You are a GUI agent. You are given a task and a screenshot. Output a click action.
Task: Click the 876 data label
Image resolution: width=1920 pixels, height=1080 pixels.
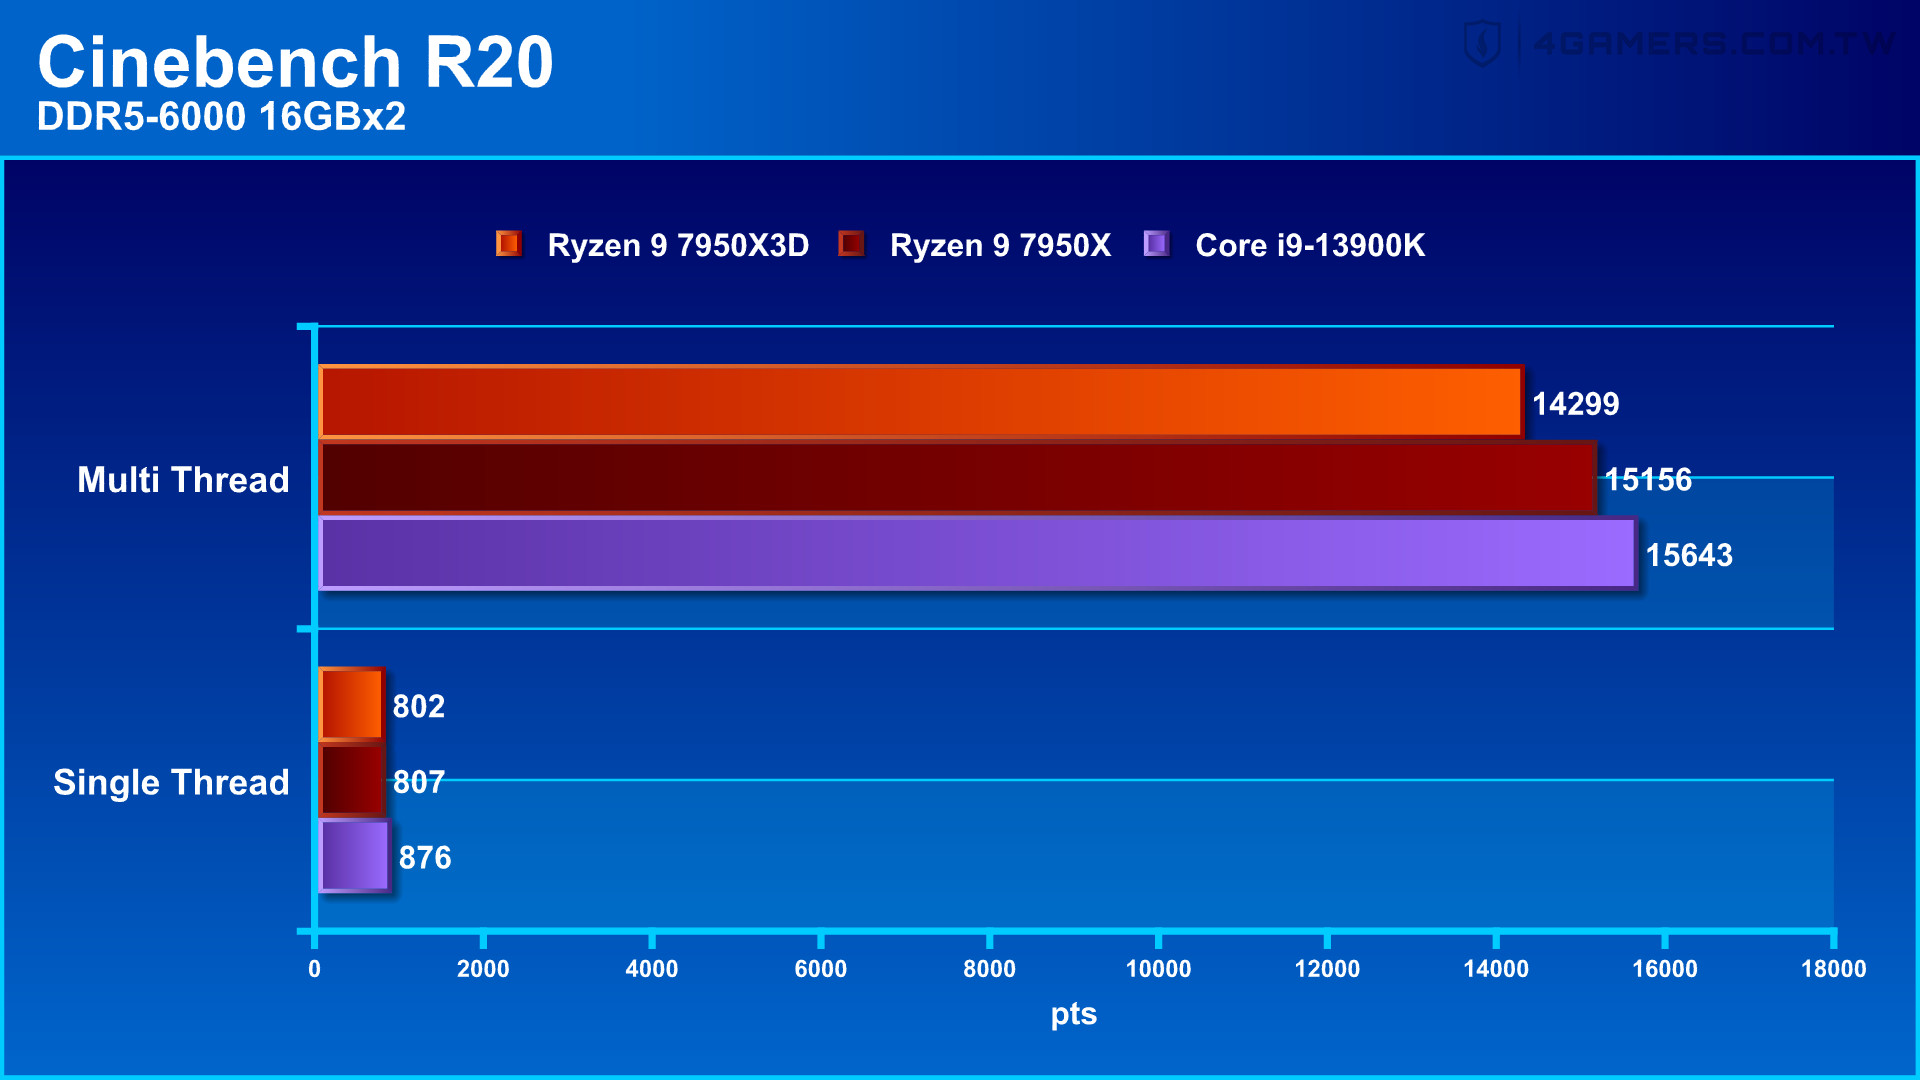tap(425, 858)
